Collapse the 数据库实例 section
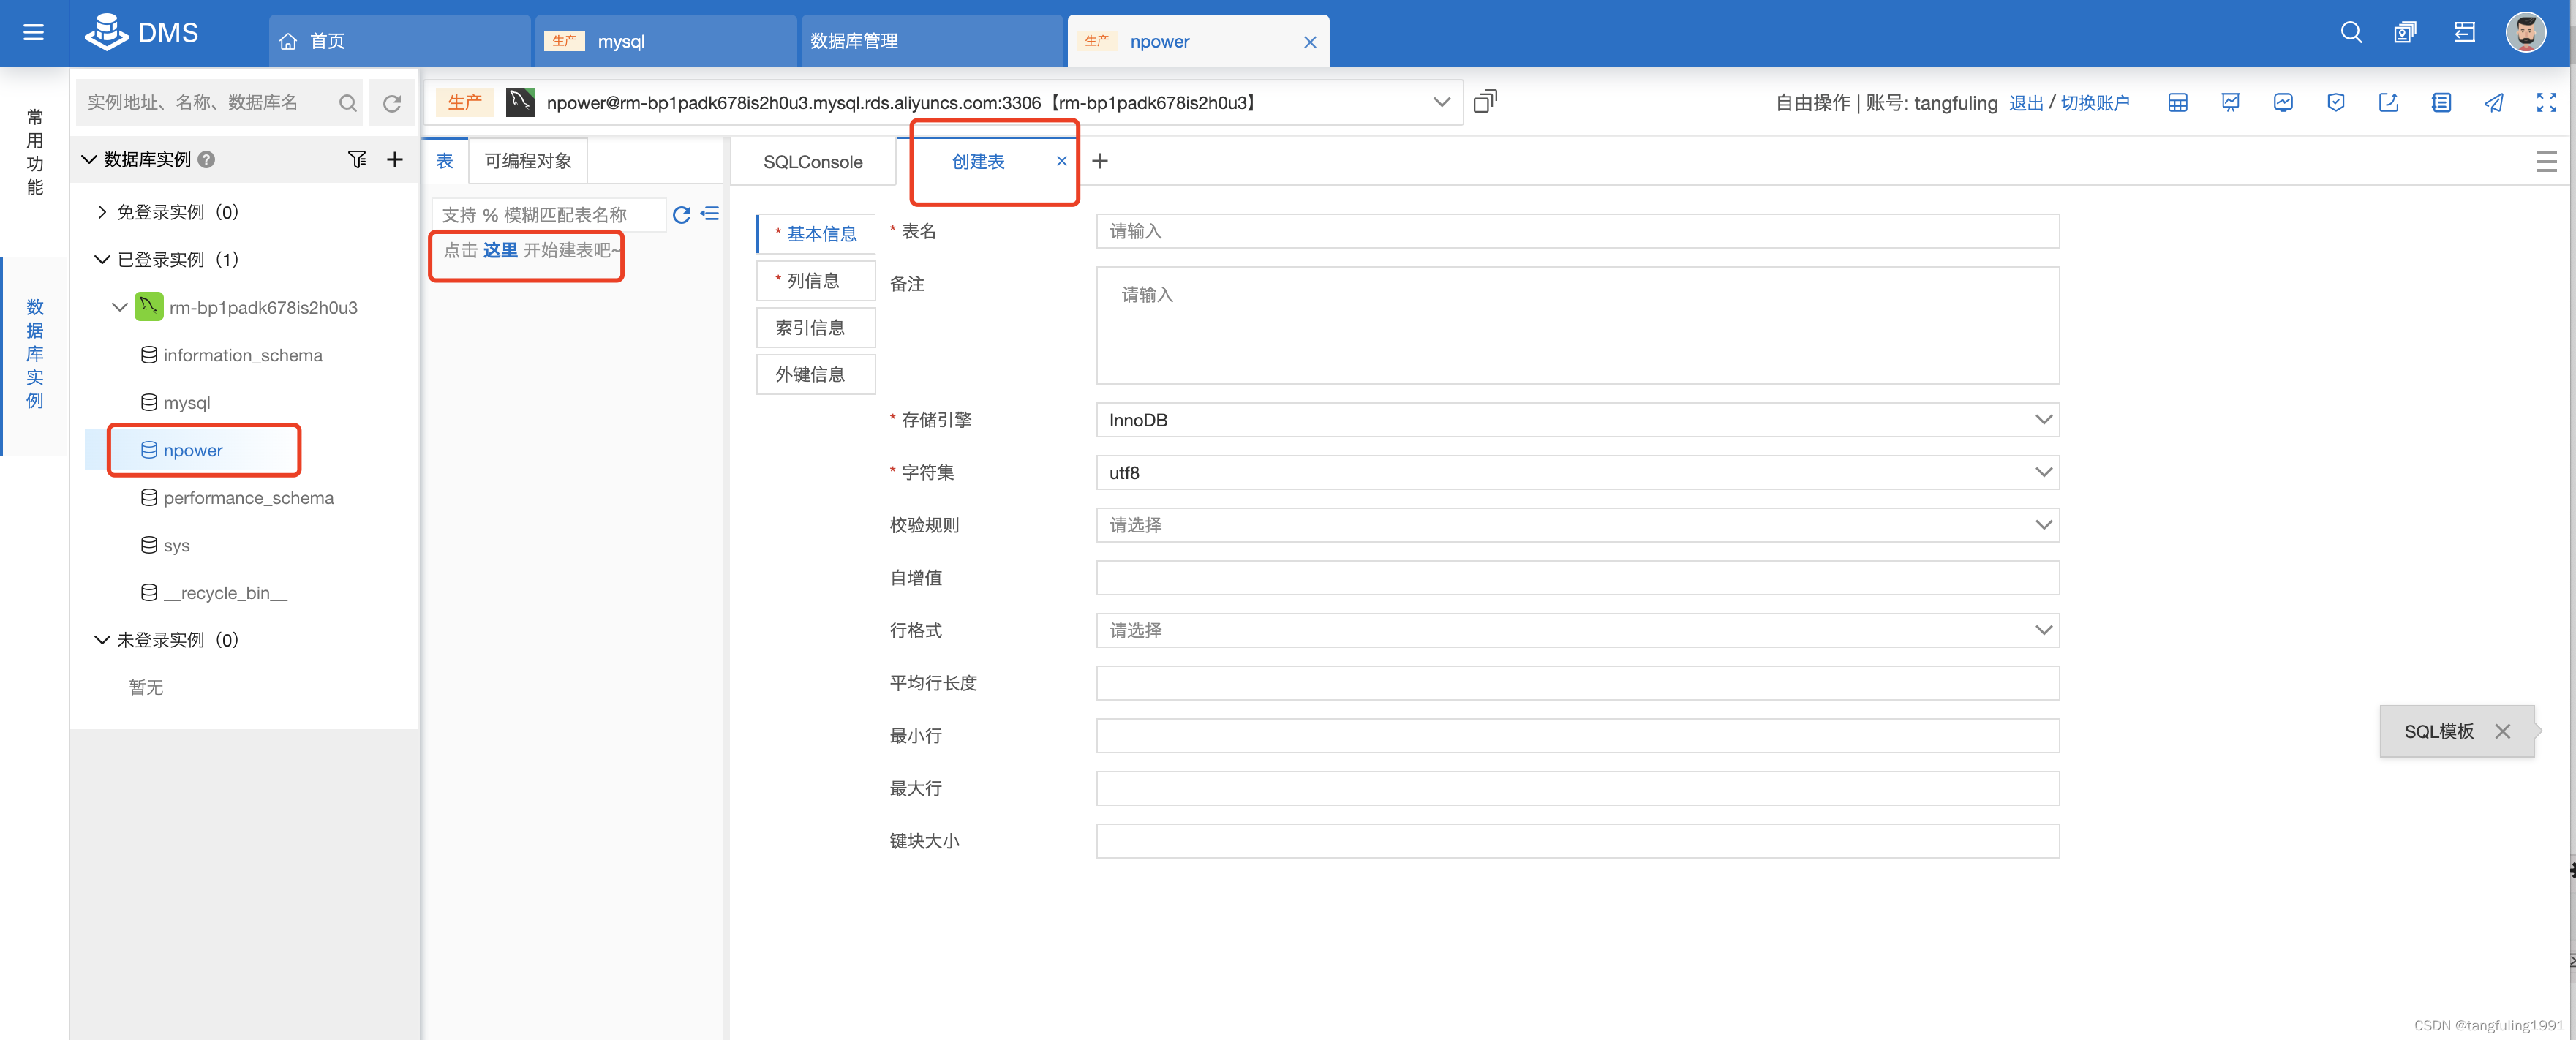2576x1040 pixels. tap(89, 159)
